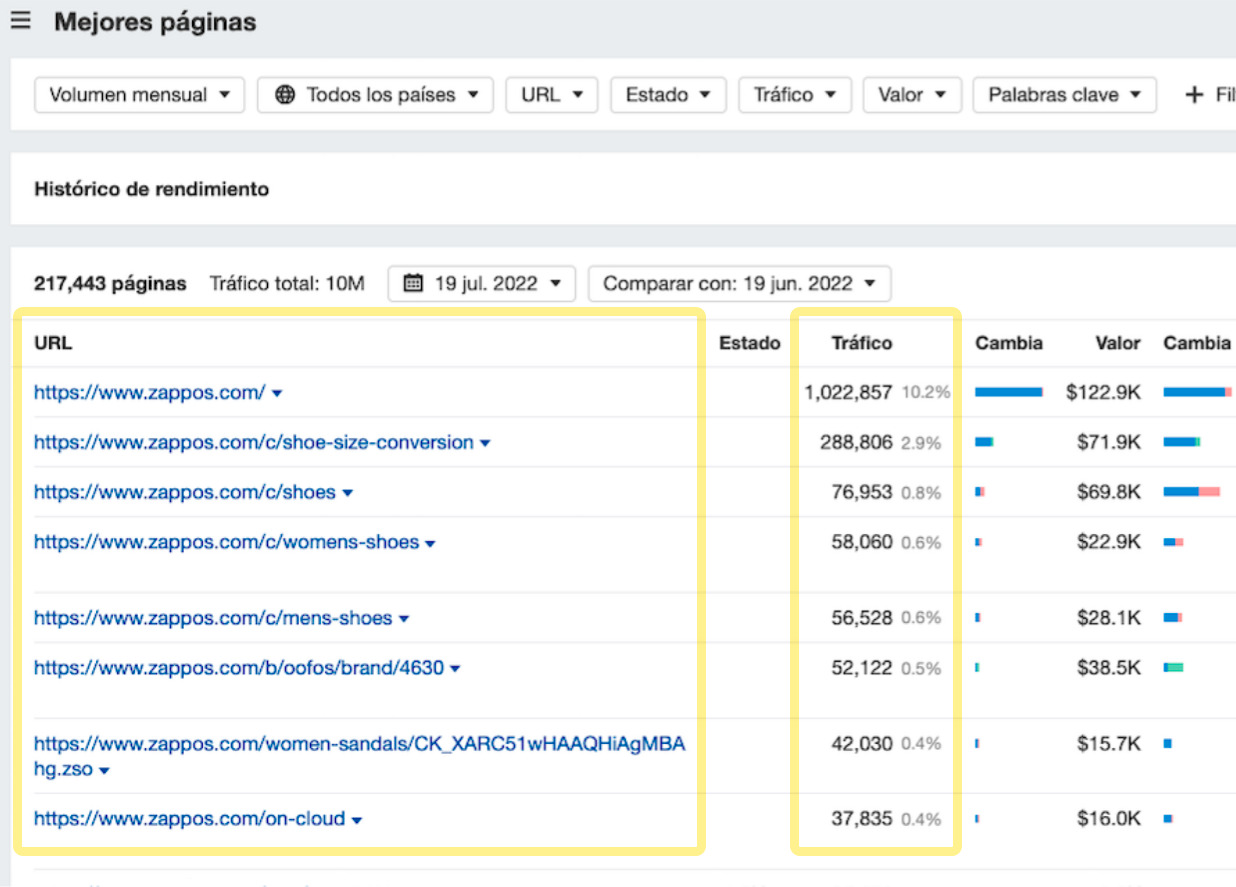The width and height of the screenshot is (1236, 887).
Task: Click the calendar icon beside 19 jul. 2022
Action: click(413, 283)
